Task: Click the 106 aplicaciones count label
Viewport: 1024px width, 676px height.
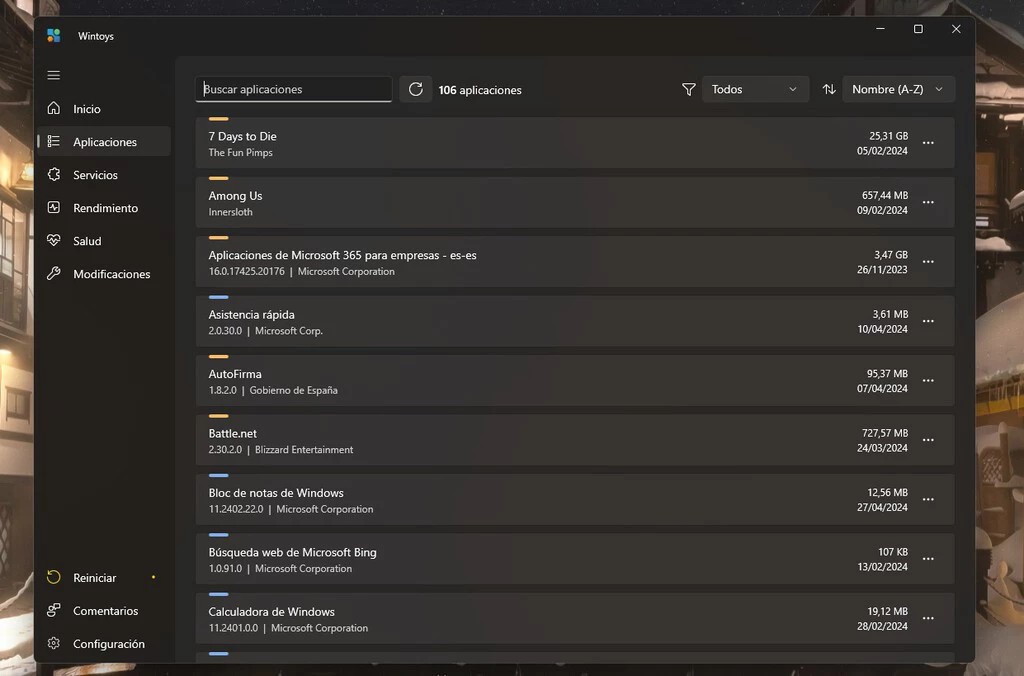Action: tap(480, 90)
